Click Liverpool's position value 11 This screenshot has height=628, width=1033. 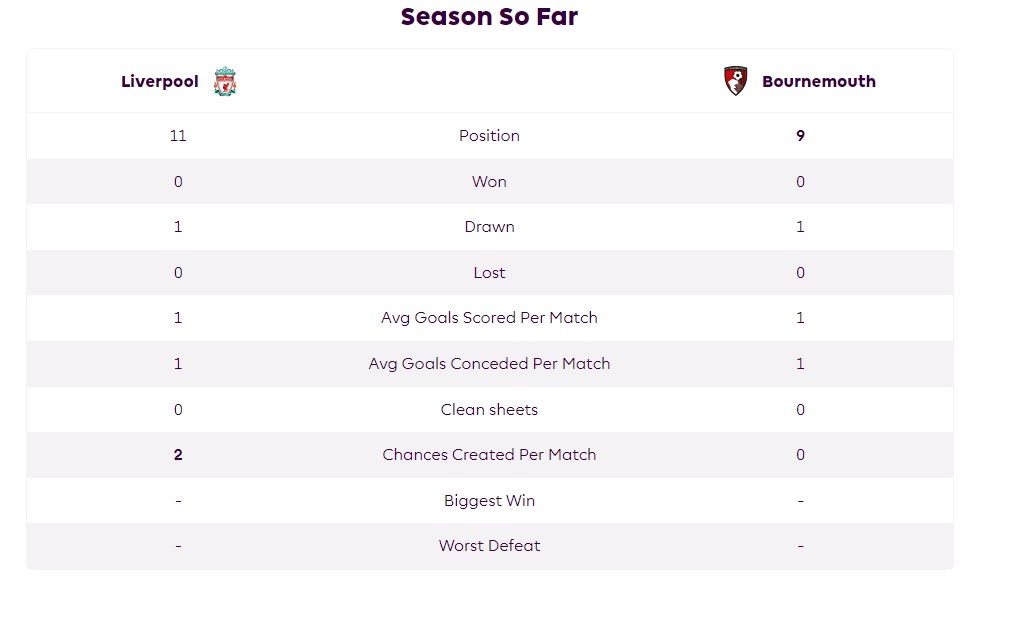pos(178,136)
